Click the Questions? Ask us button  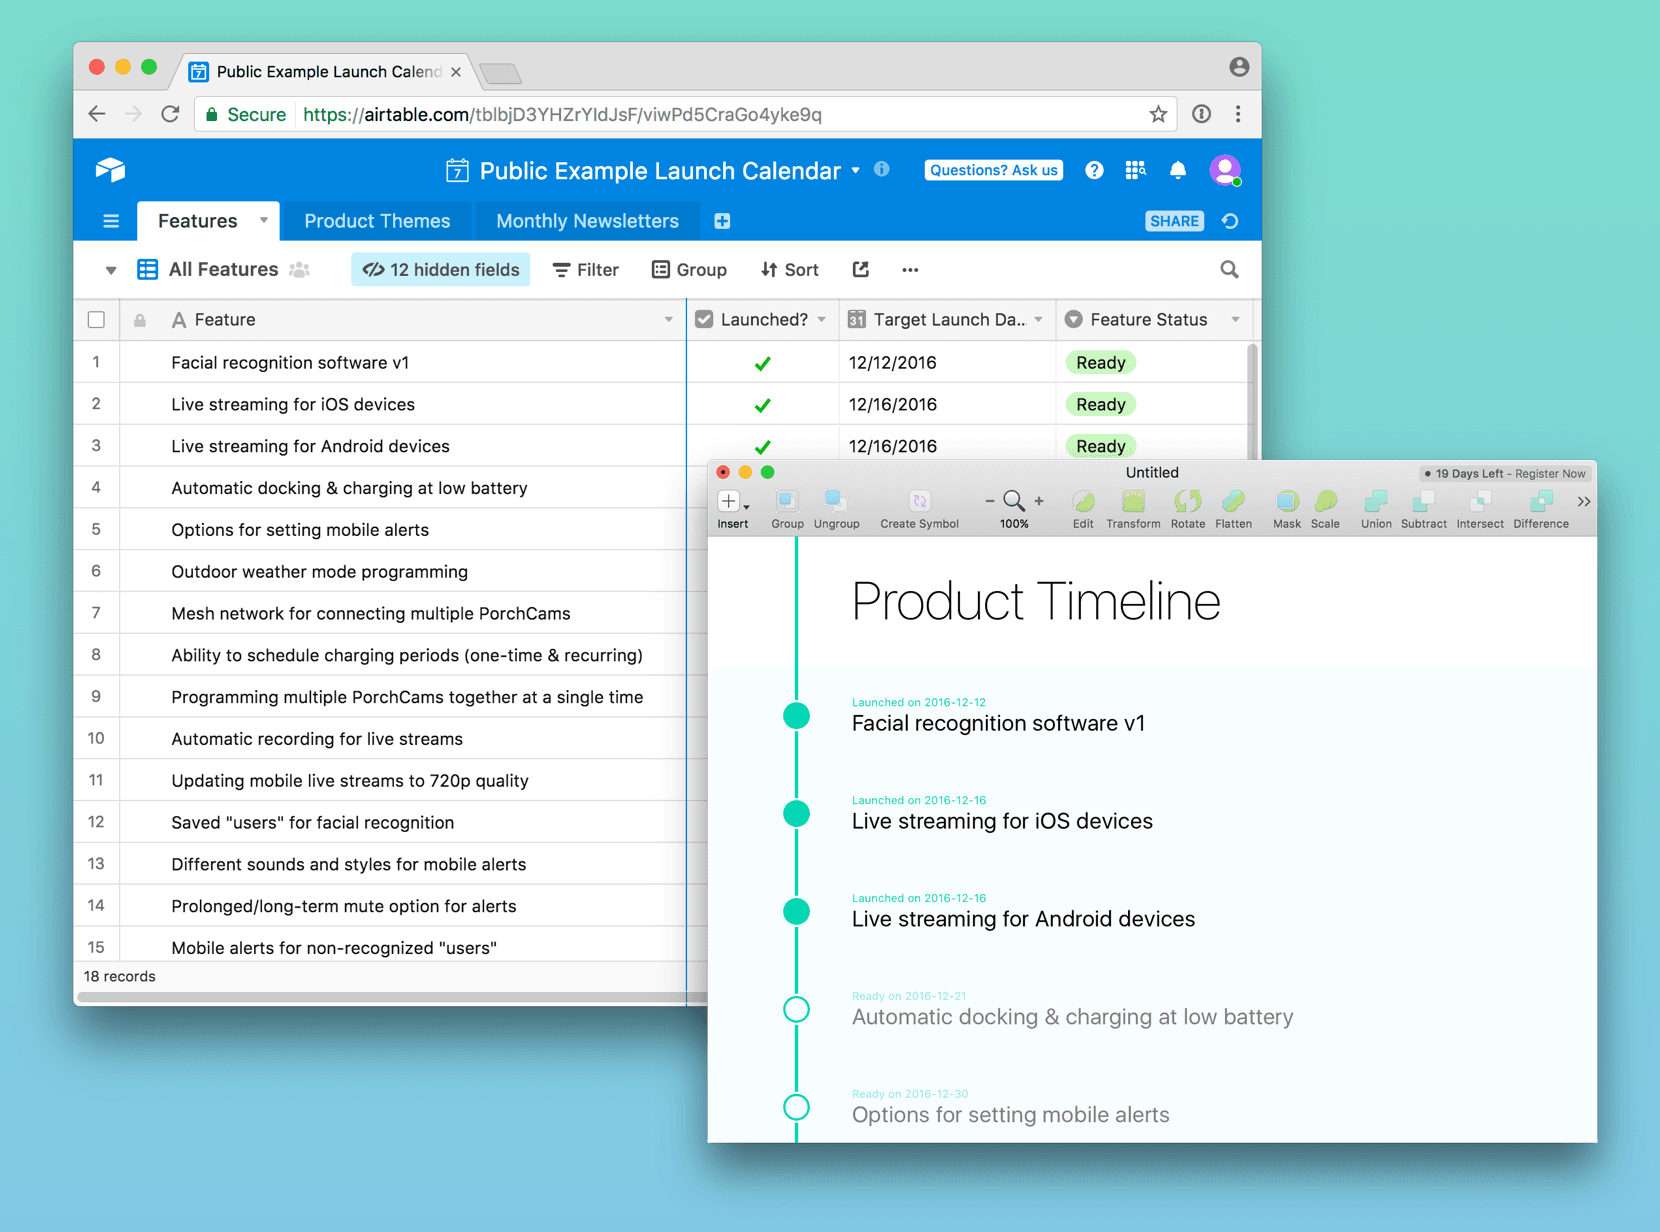(x=992, y=170)
